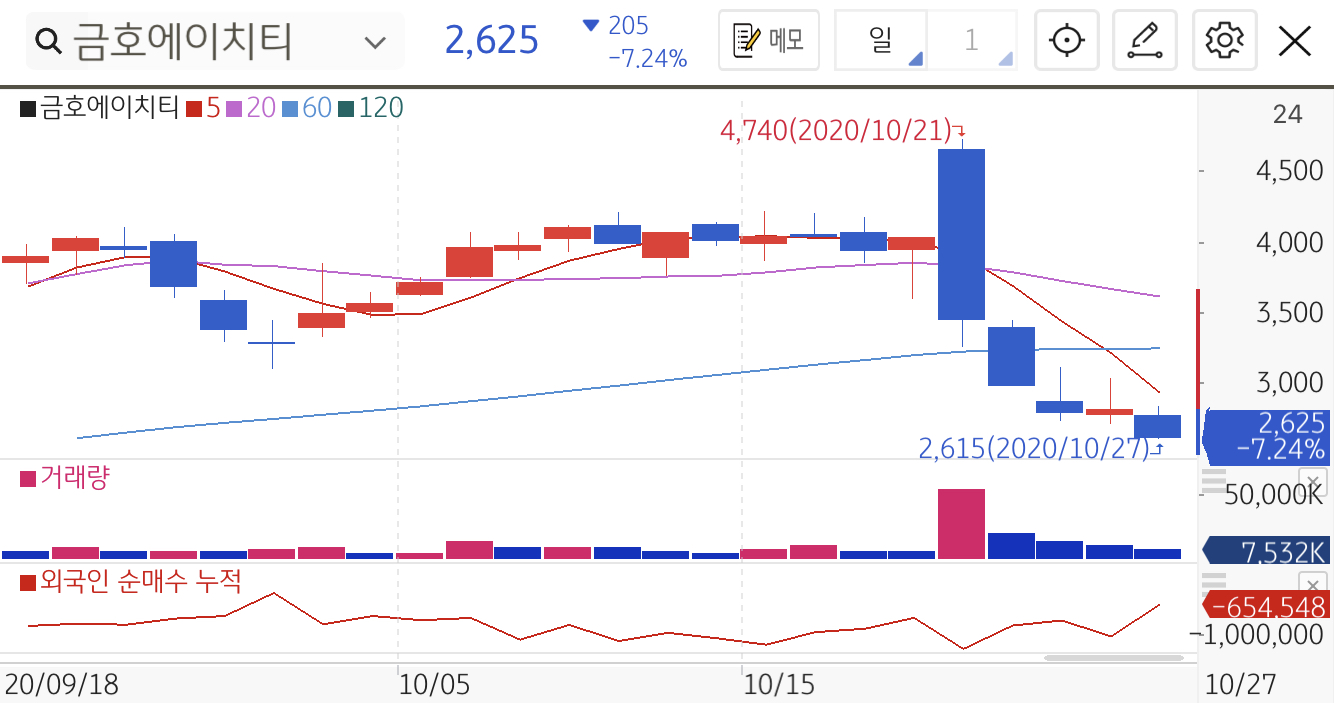This screenshot has height=703, width=1334.
Task: Click the horizontal chart scrollbar
Action: pos(1113,658)
